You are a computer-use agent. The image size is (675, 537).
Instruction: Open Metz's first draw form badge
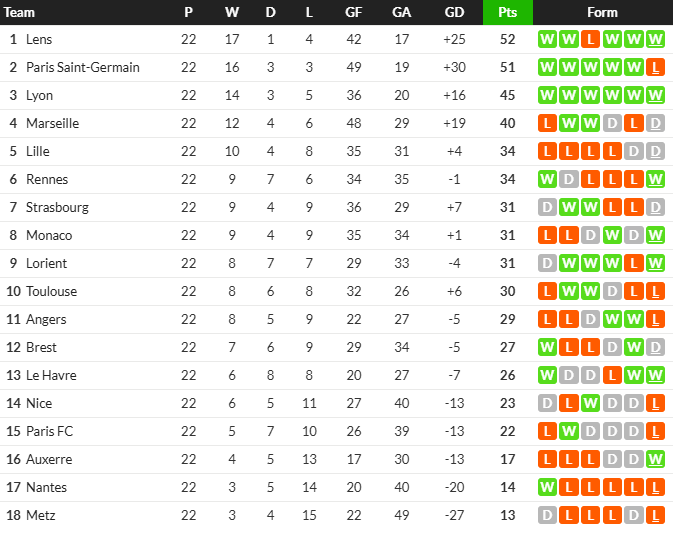click(x=547, y=515)
